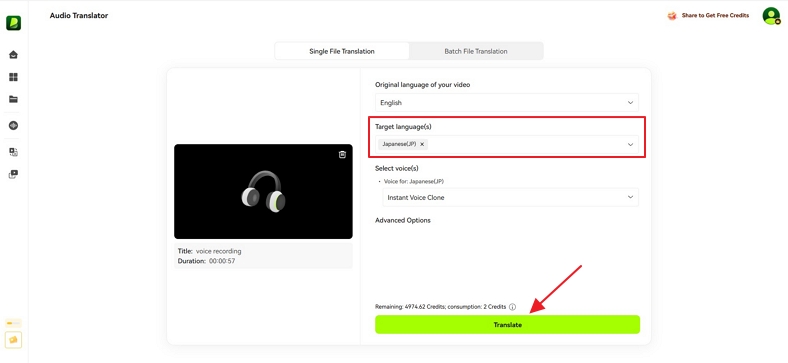Click the Voice for: Japanese(JP) label
788x363 pixels.
coord(413,181)
